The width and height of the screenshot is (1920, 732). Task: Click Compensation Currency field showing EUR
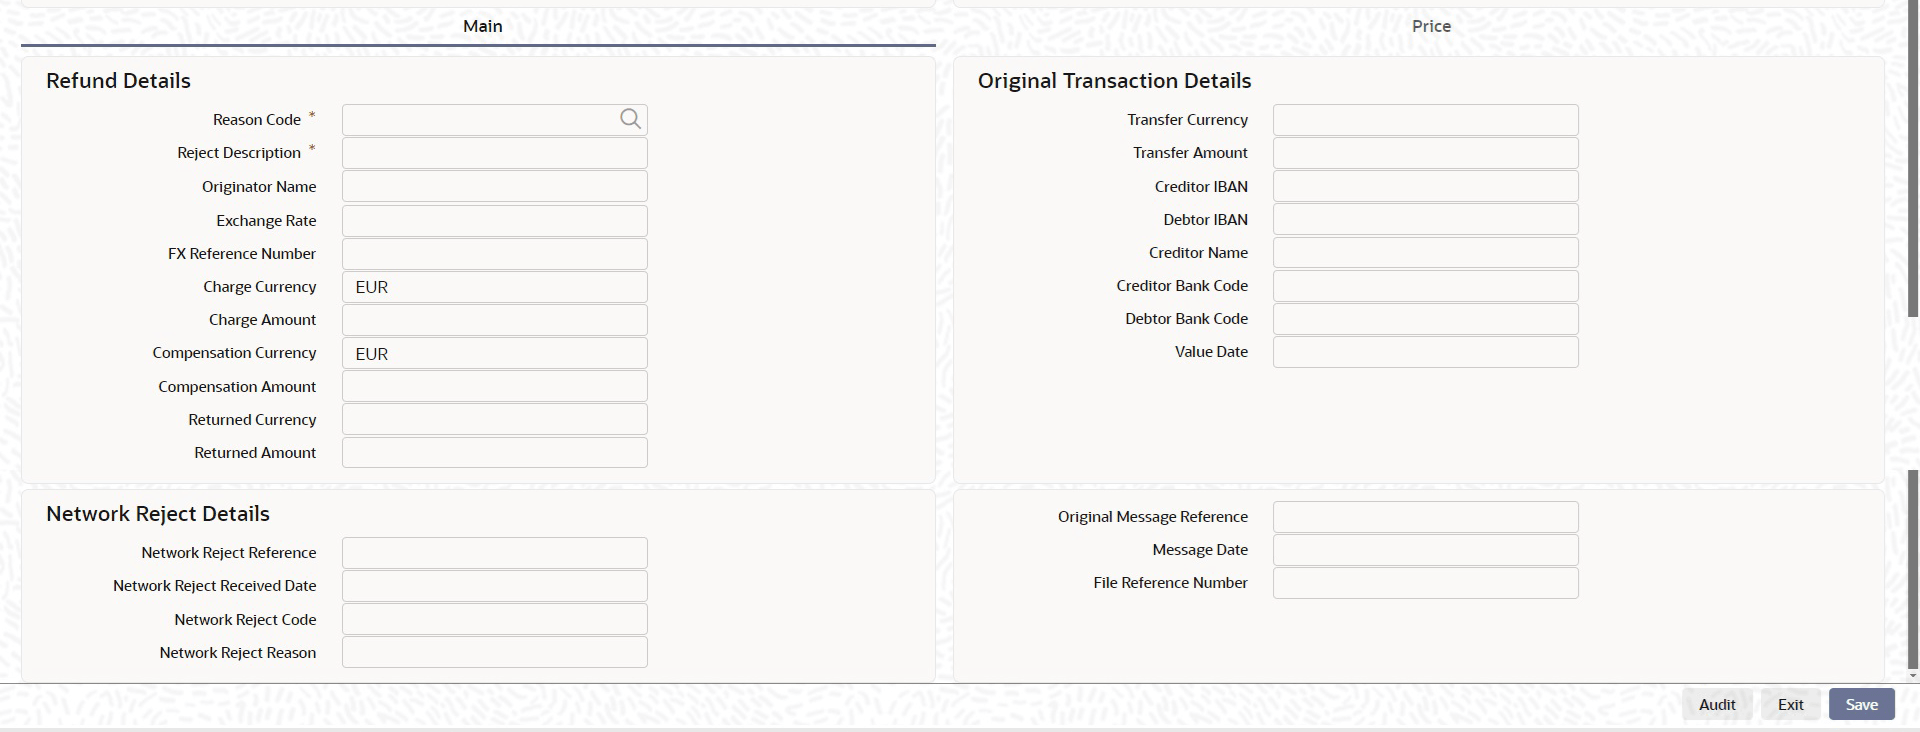(x=495, y=353)
